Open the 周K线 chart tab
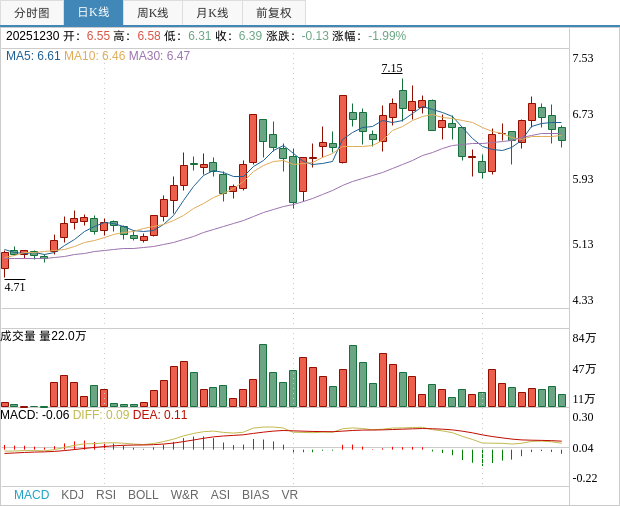620x506 pixels. tap(153, 13)
